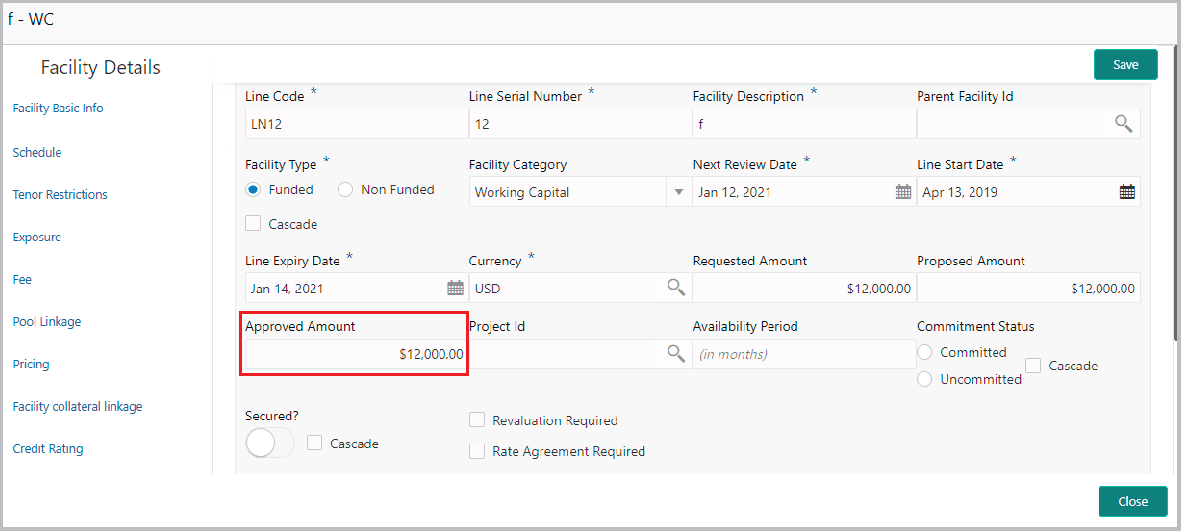Click the Approved Amount field

click(355, 354)
